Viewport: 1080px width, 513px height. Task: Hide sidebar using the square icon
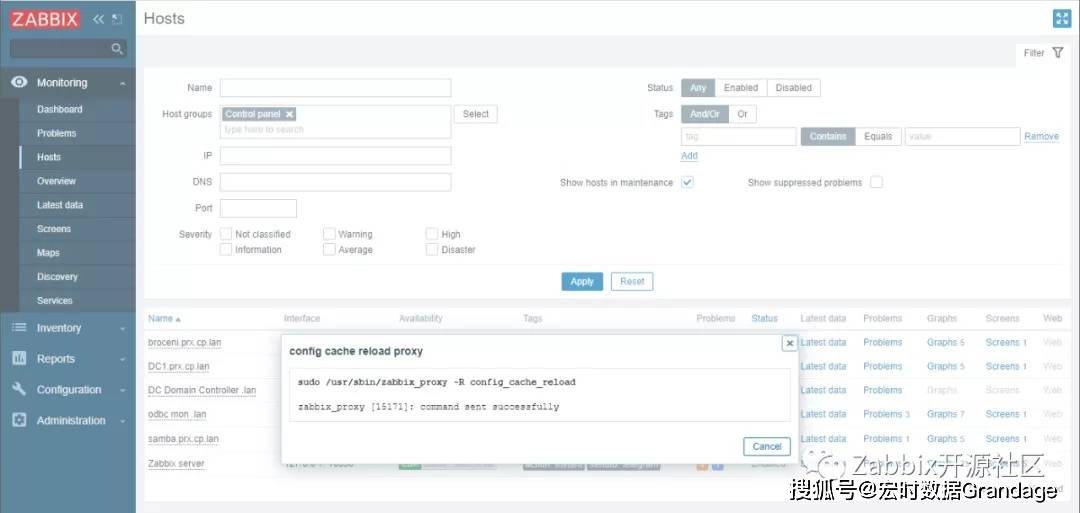coord(117,19)
